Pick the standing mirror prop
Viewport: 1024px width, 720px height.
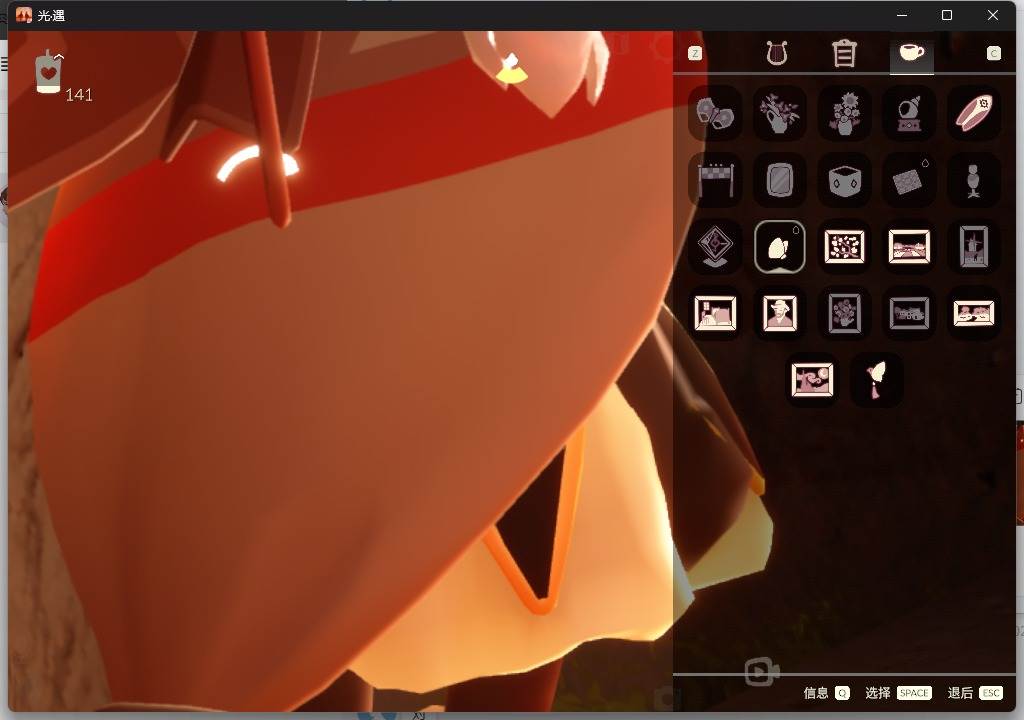(x=779, y=180)
